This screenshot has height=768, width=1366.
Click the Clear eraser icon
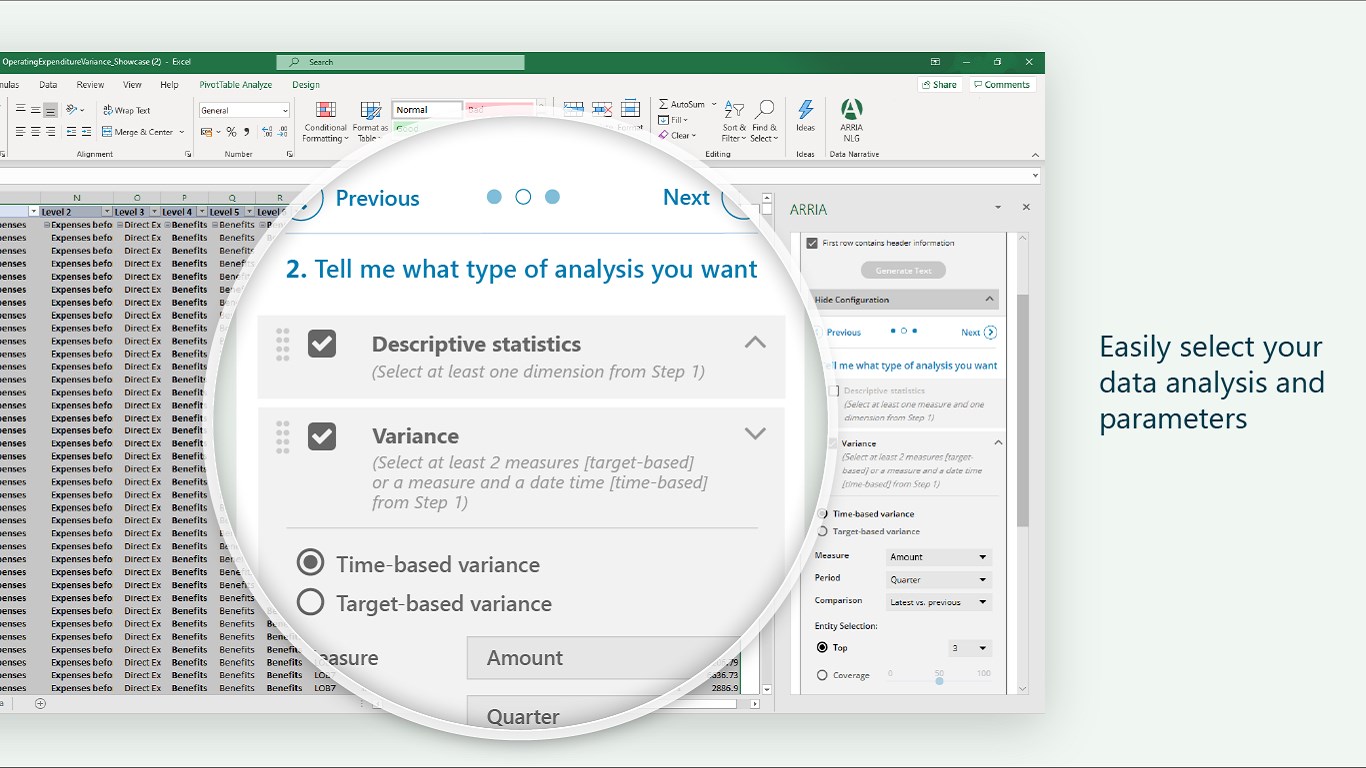[x=663, y=135]
